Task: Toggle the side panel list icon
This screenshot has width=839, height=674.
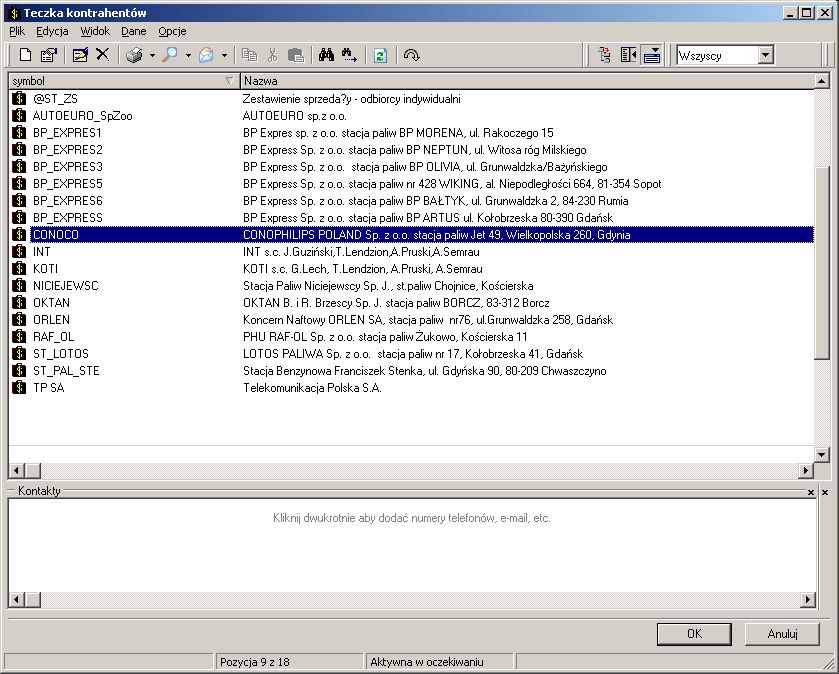Action: point(628,55)
